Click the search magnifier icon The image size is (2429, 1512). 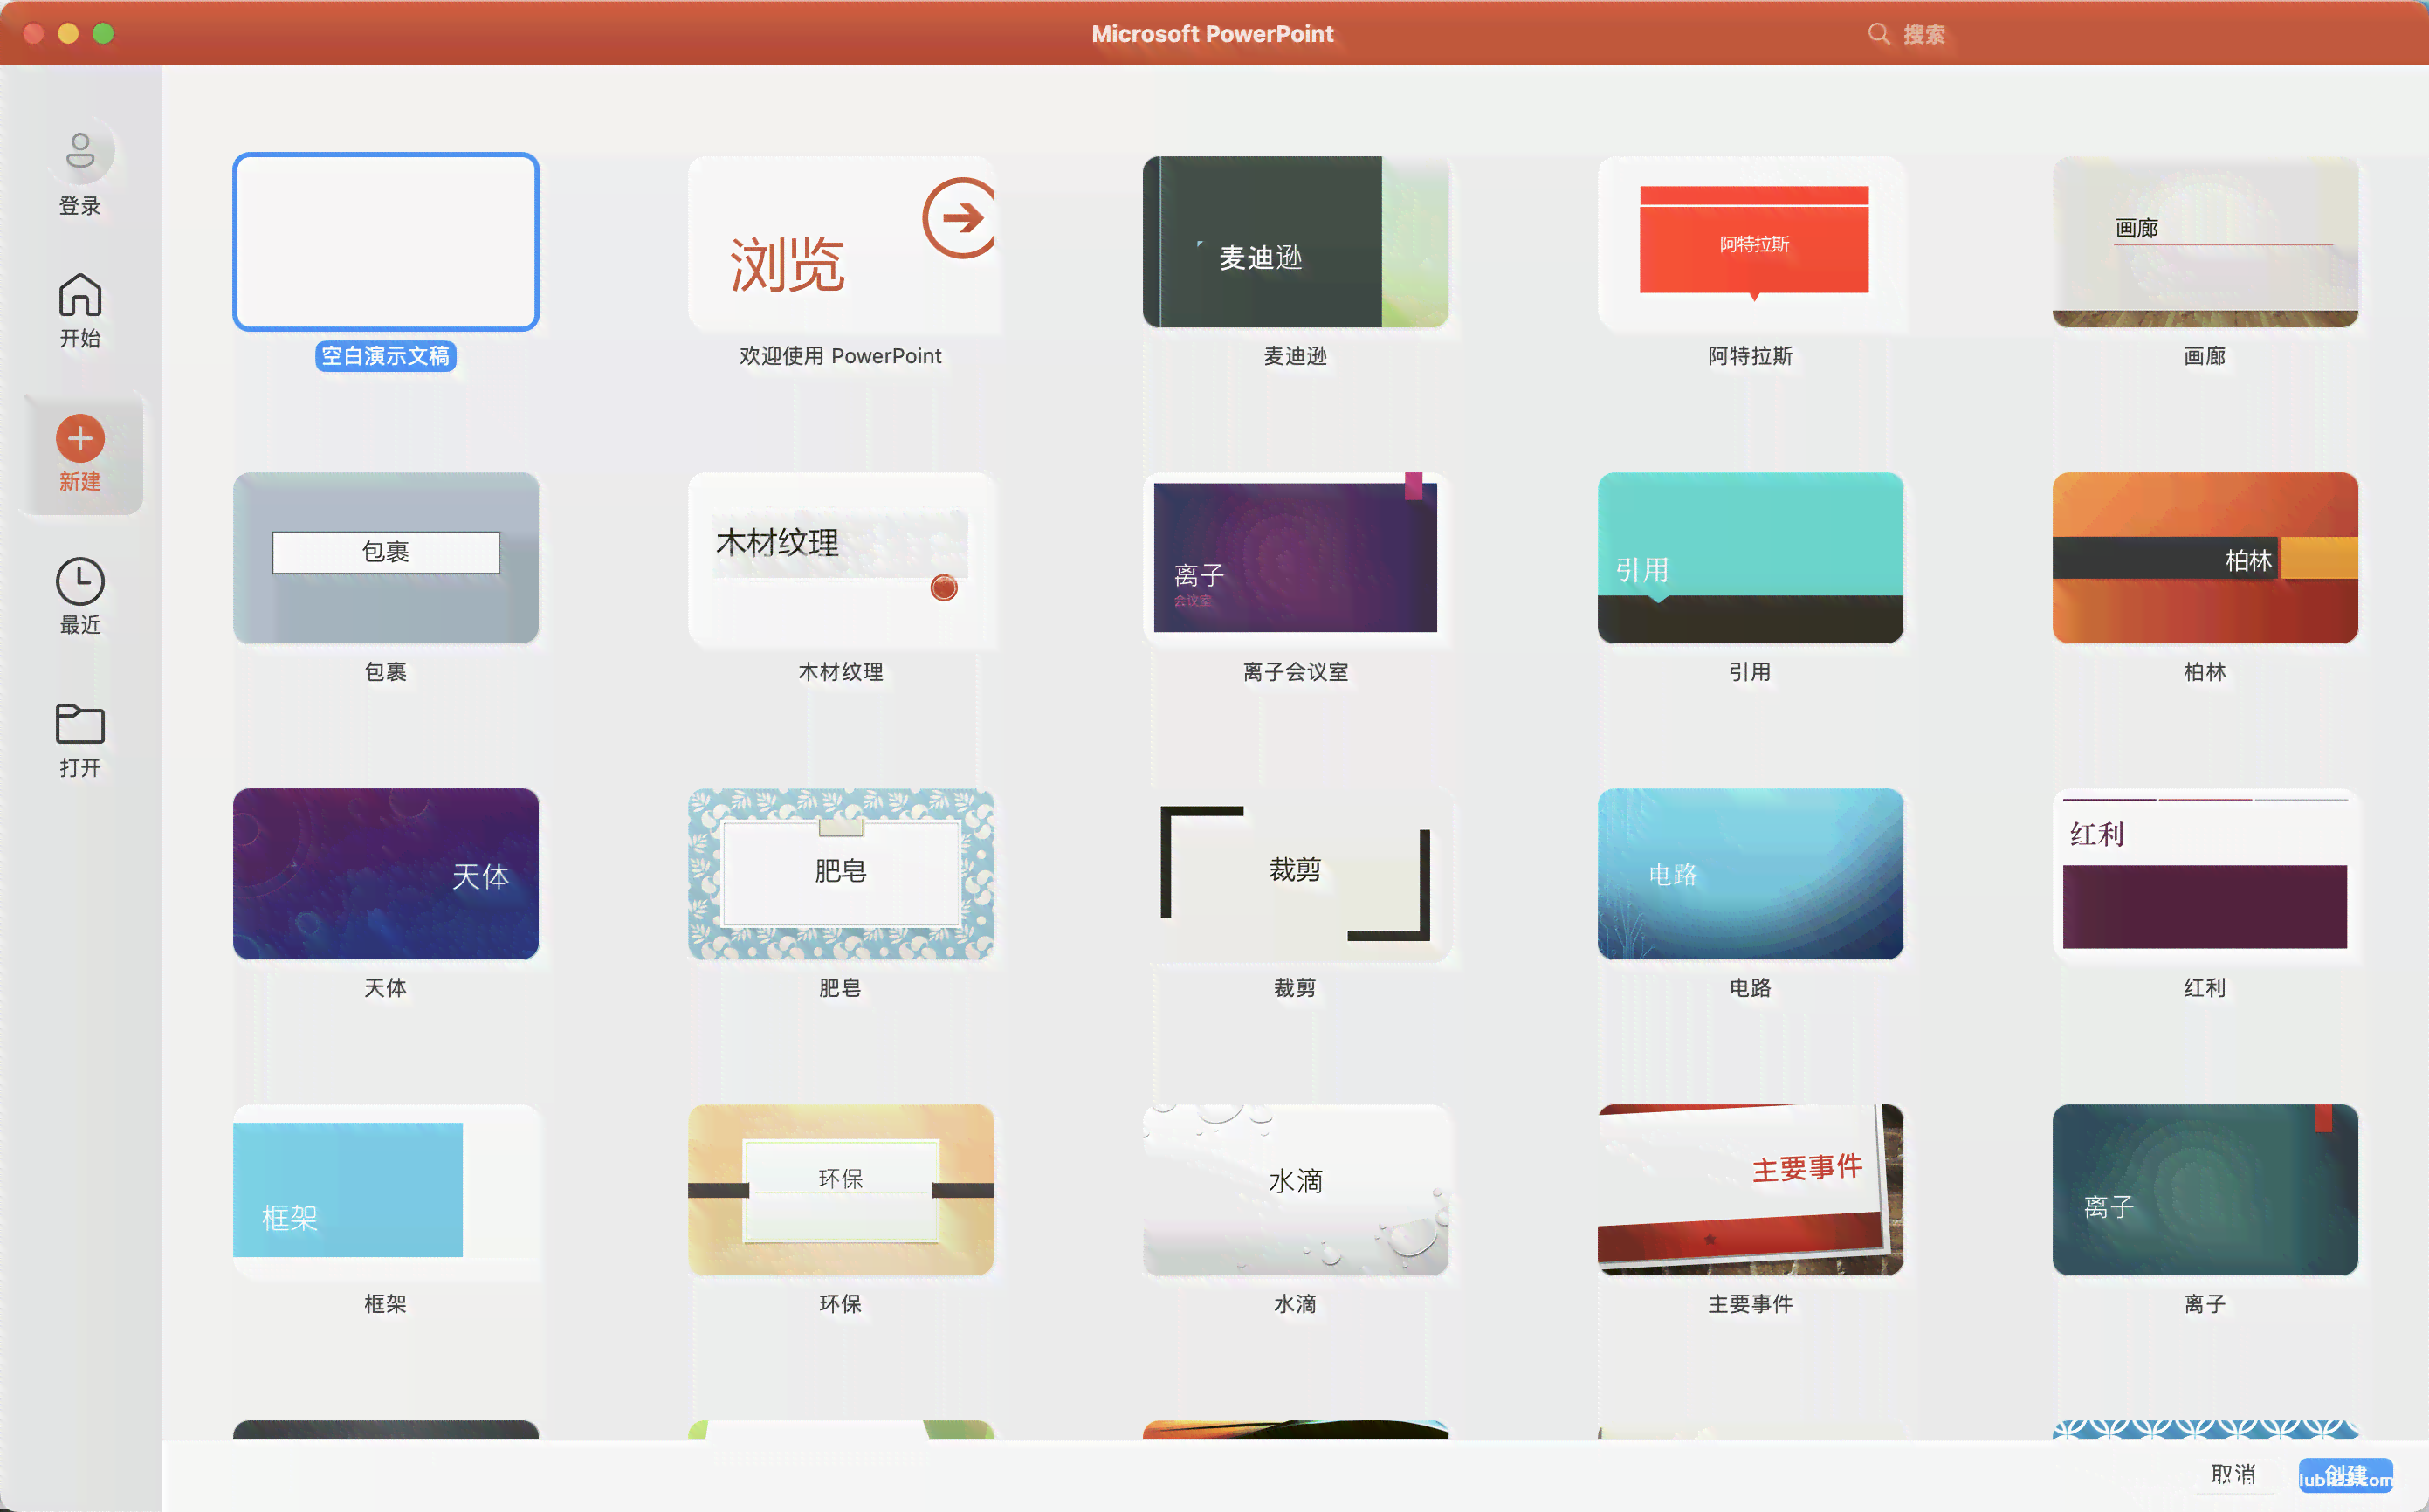pyautogui.click(x=1878, y=34)
